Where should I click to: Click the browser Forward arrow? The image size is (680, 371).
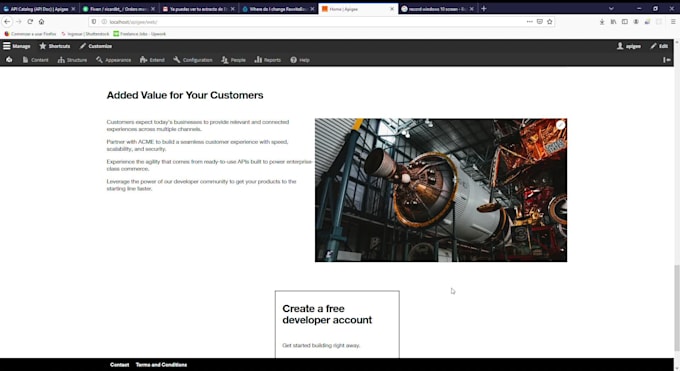[19, 22]
